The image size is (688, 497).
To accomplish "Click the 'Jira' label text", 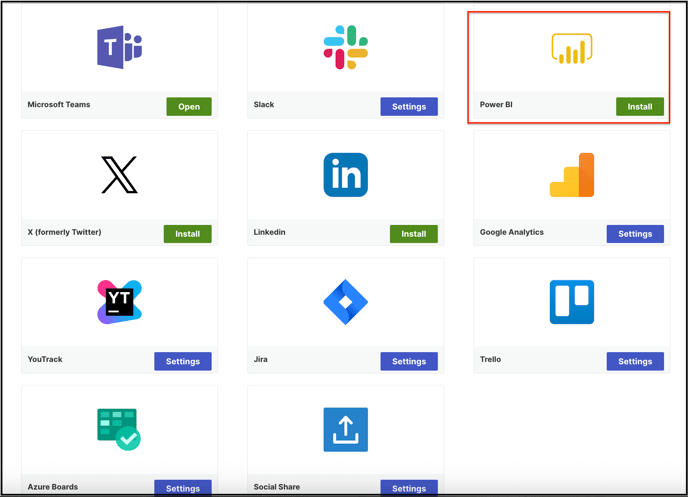I will (x=261, y=359).
